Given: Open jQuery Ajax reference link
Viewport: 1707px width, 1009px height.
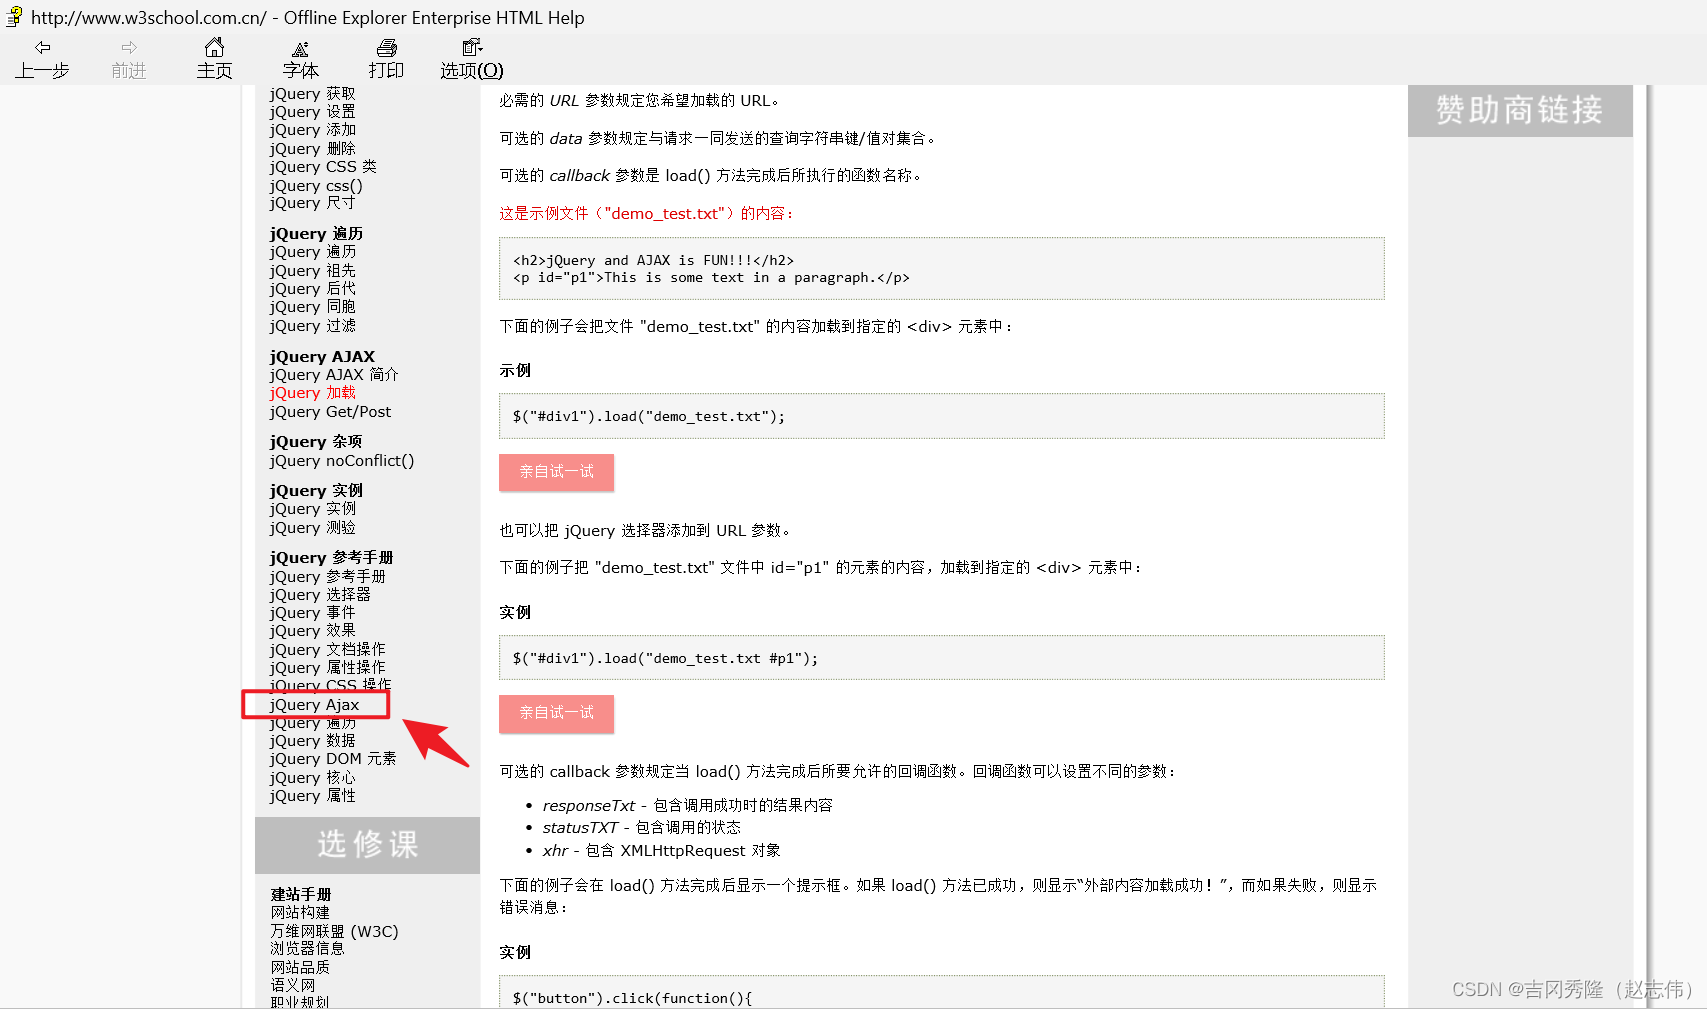Looking at the screenshot, I should point(314,705).
